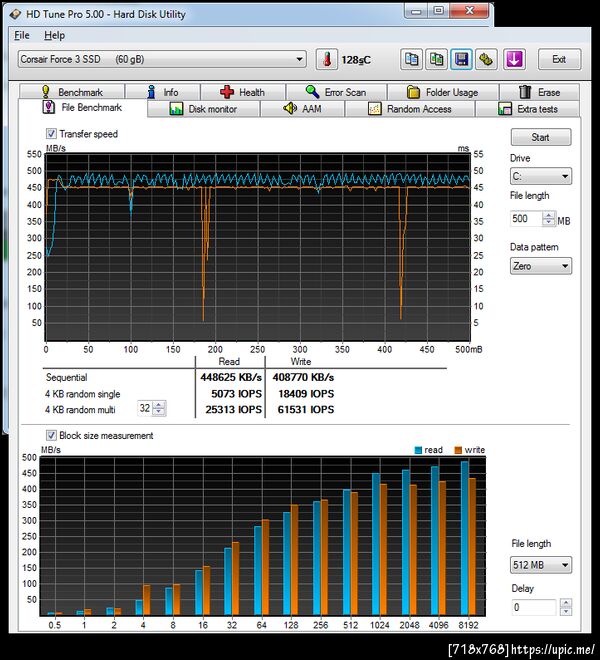Click the 5073 IOPS read value
The image size is (600, 660).
coord(236,394)
